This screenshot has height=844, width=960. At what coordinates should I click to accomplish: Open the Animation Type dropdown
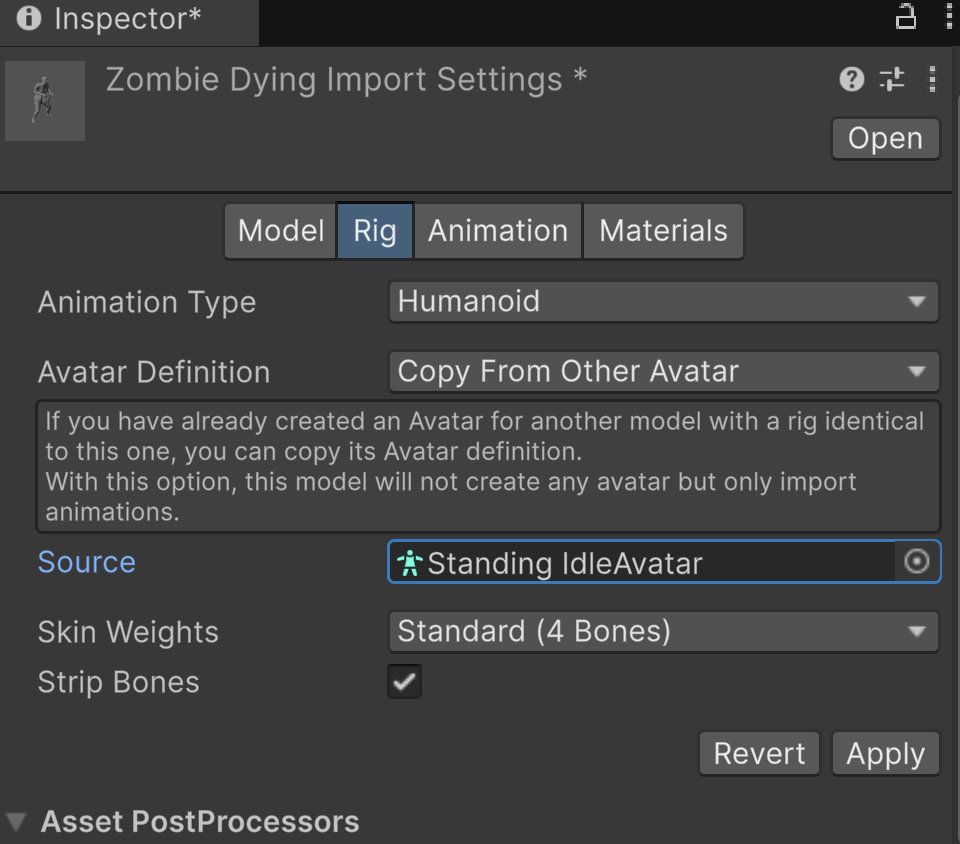664,302
